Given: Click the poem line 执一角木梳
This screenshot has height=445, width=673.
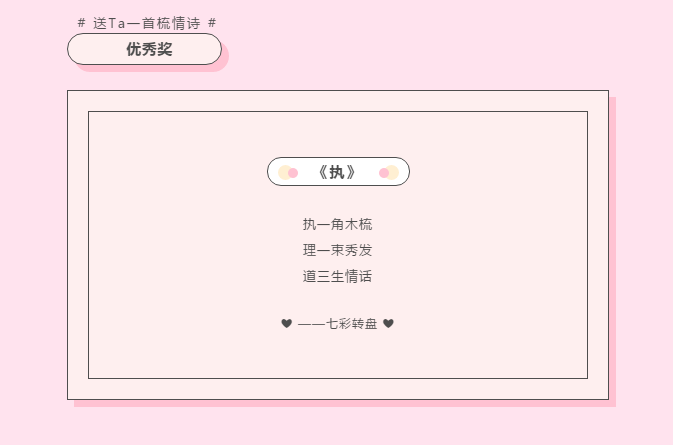Looking at the screenshot, I should [x=338, y=224].
